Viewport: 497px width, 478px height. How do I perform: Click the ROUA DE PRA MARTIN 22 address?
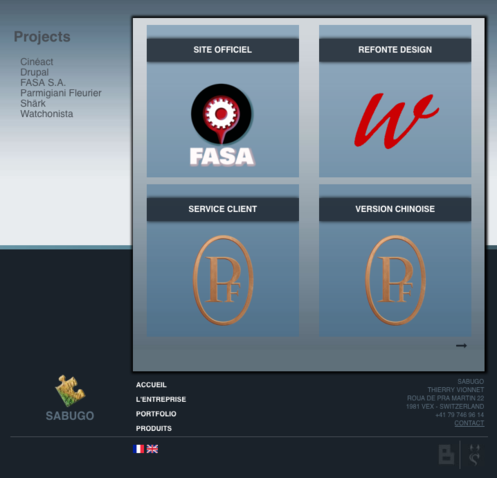click(445, 398)
